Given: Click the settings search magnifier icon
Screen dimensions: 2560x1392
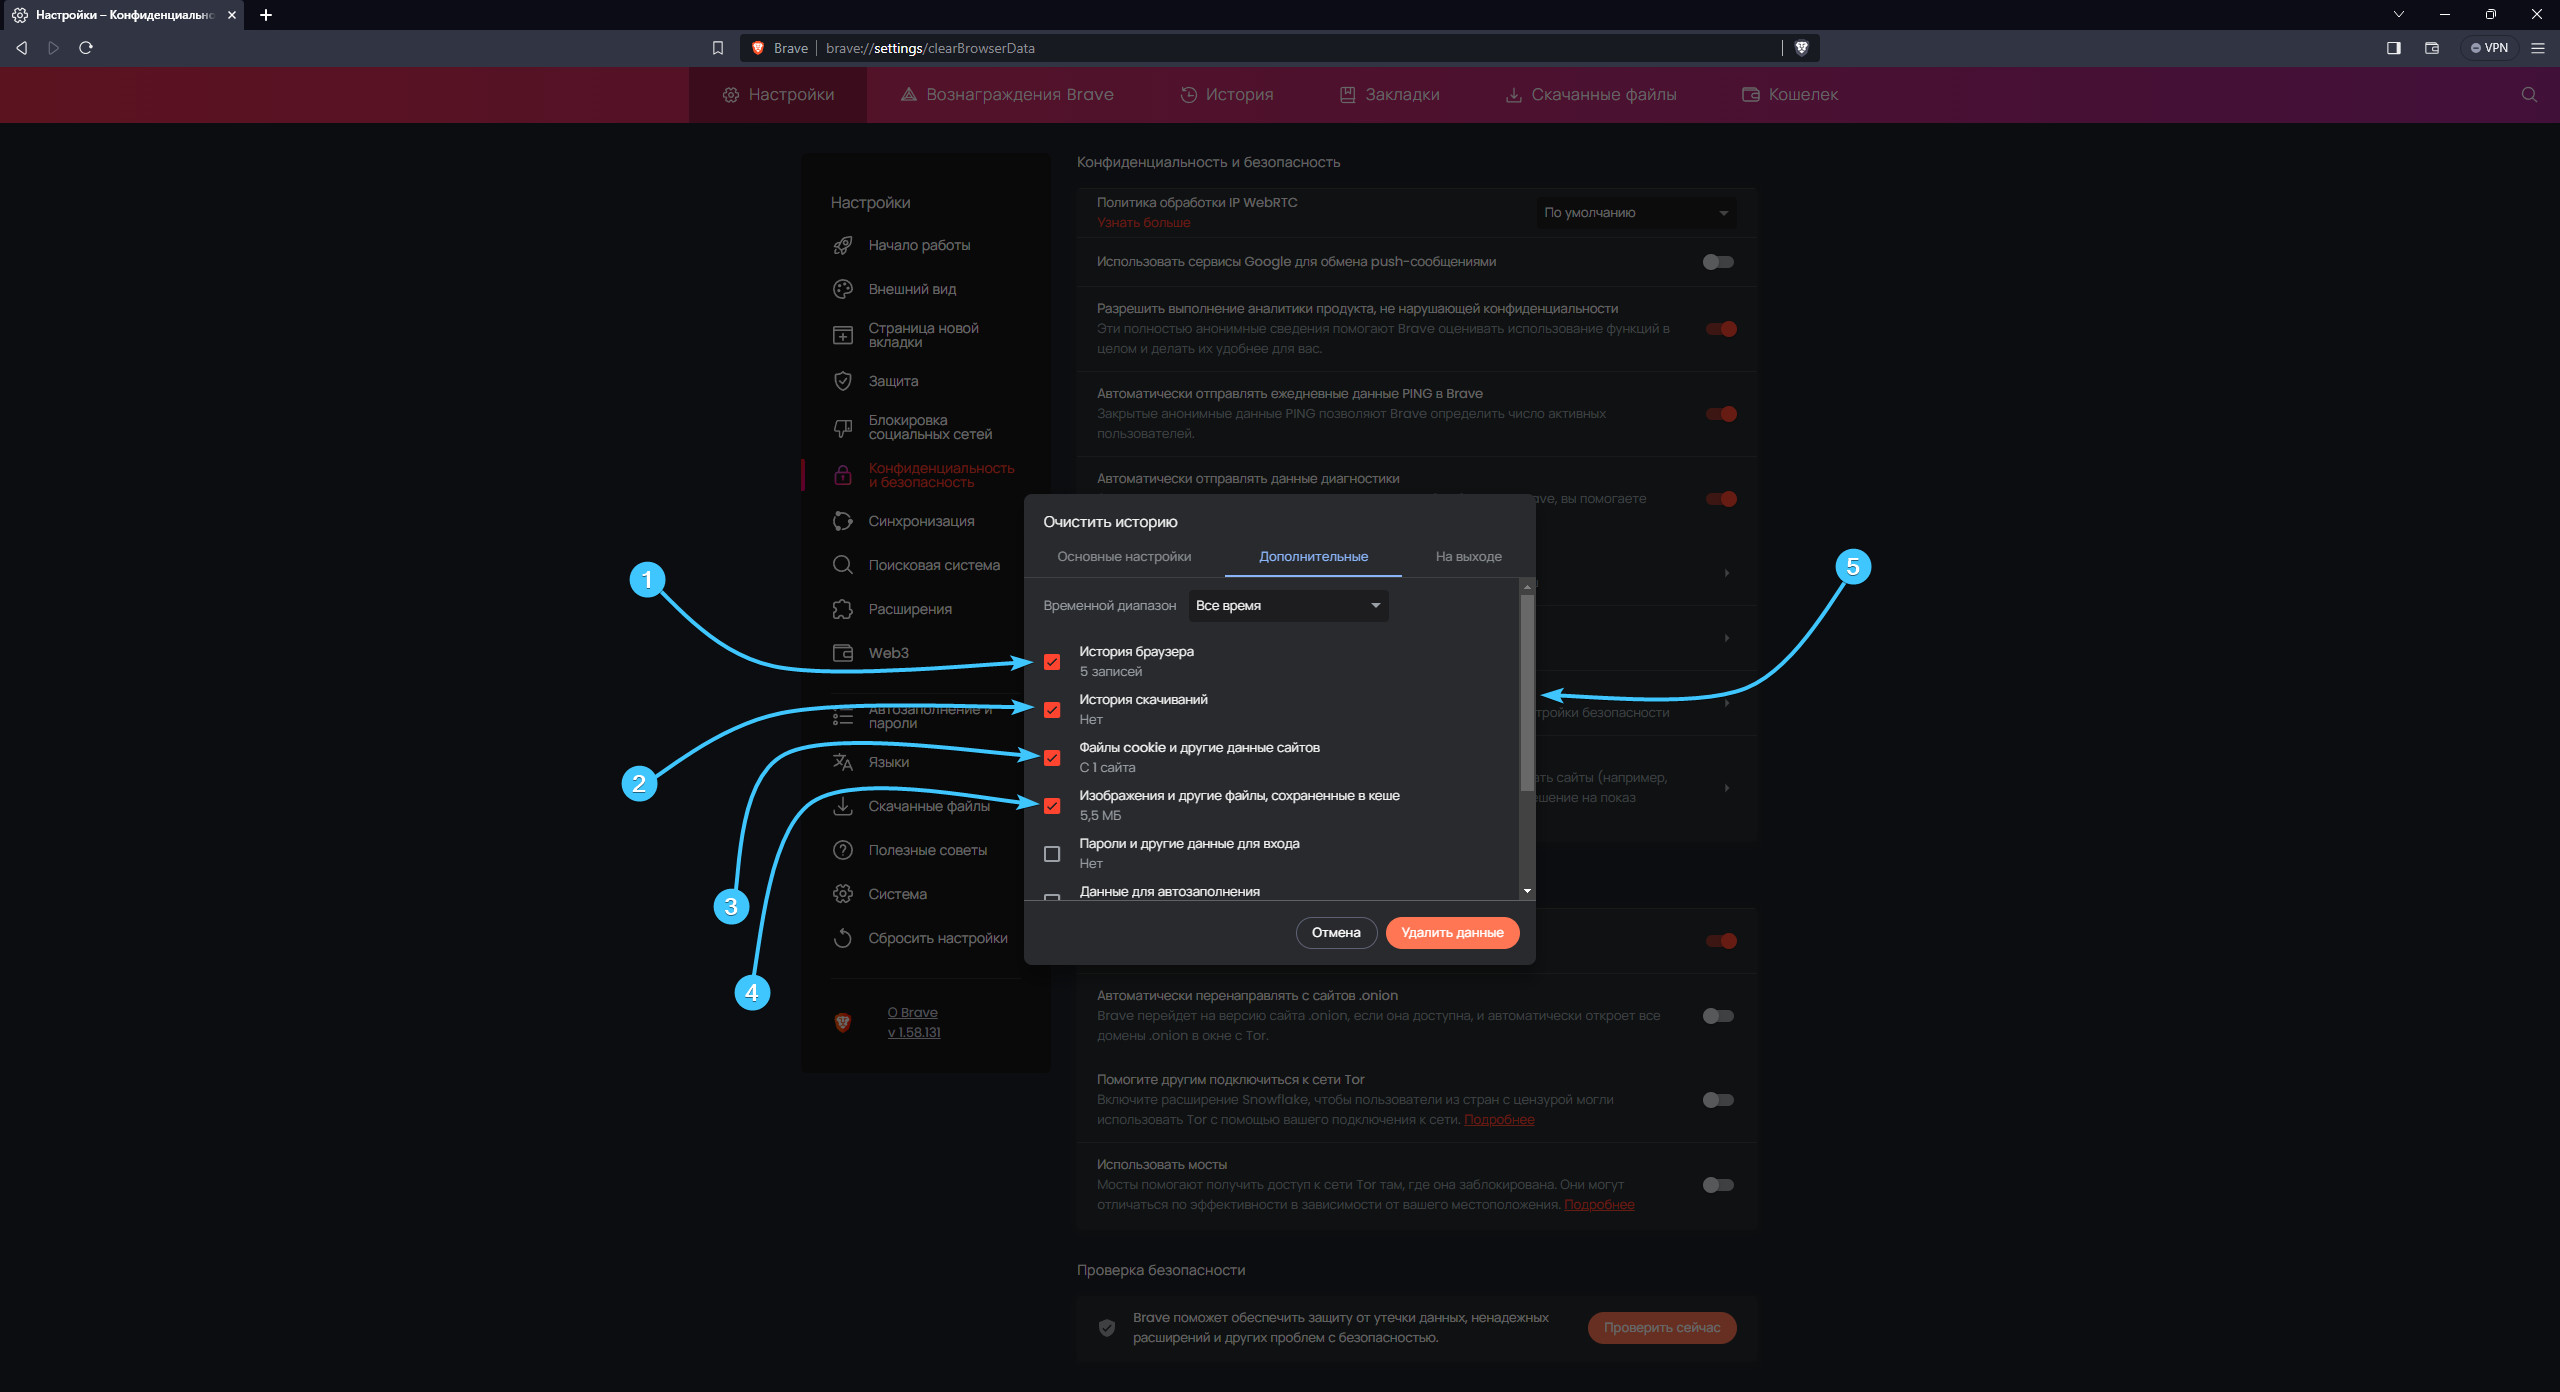Looking at the screenshot, I should coord(2529,95).
